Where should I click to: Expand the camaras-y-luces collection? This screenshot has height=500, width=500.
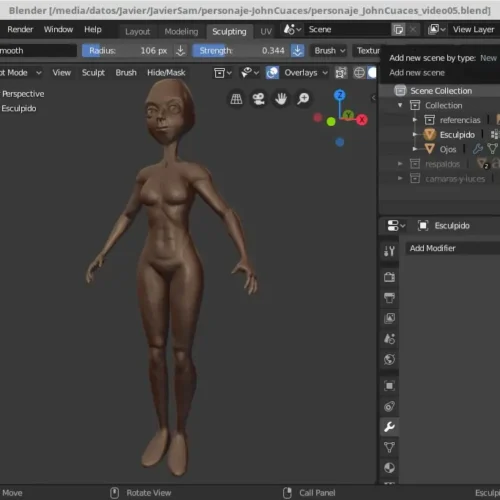(x=400, y=178)
